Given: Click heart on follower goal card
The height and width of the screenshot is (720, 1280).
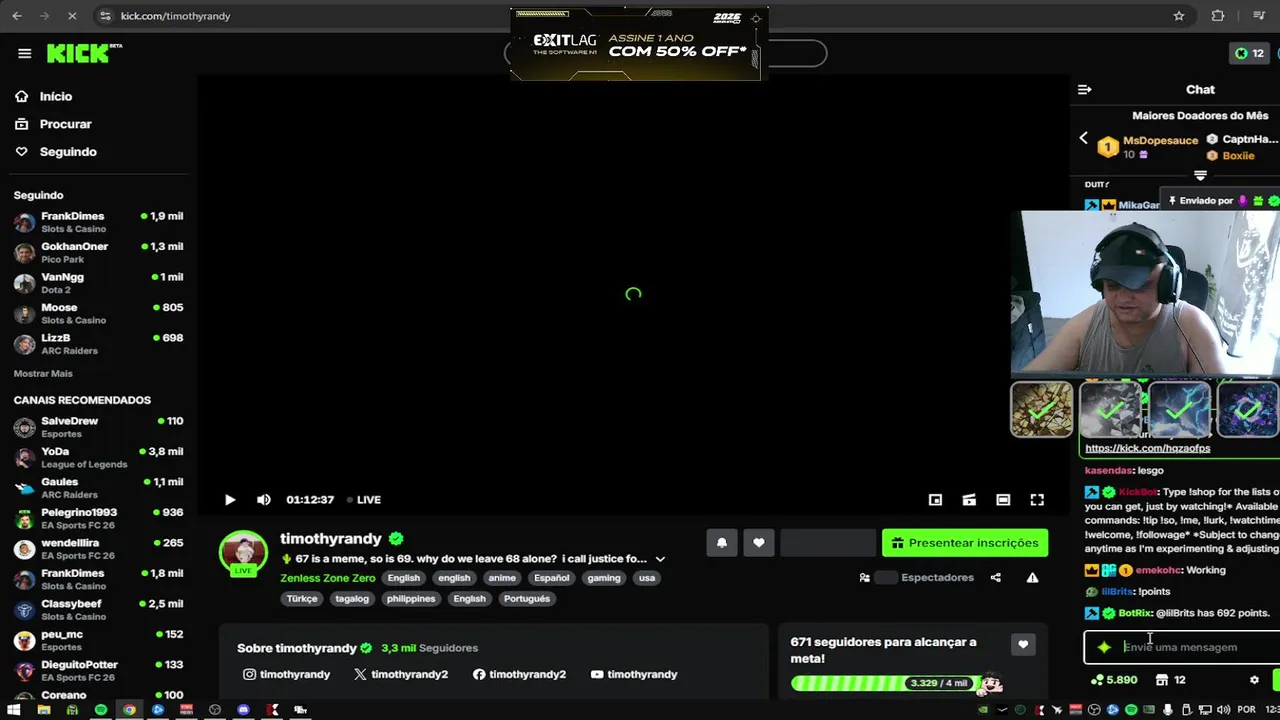Looking at the screenshot, I should (1022, 645).
